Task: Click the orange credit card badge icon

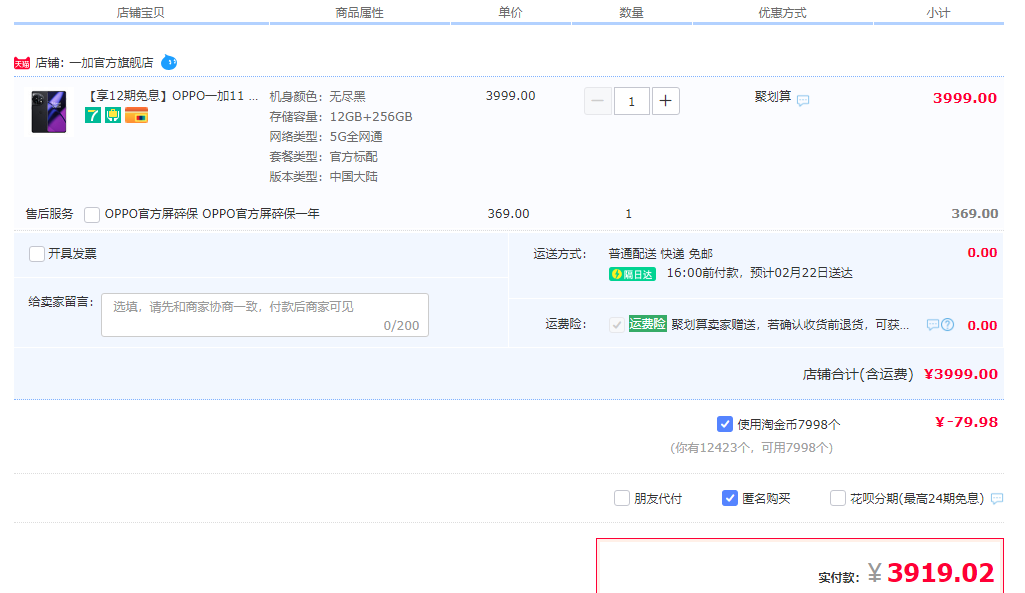Action: click(136, 115)
